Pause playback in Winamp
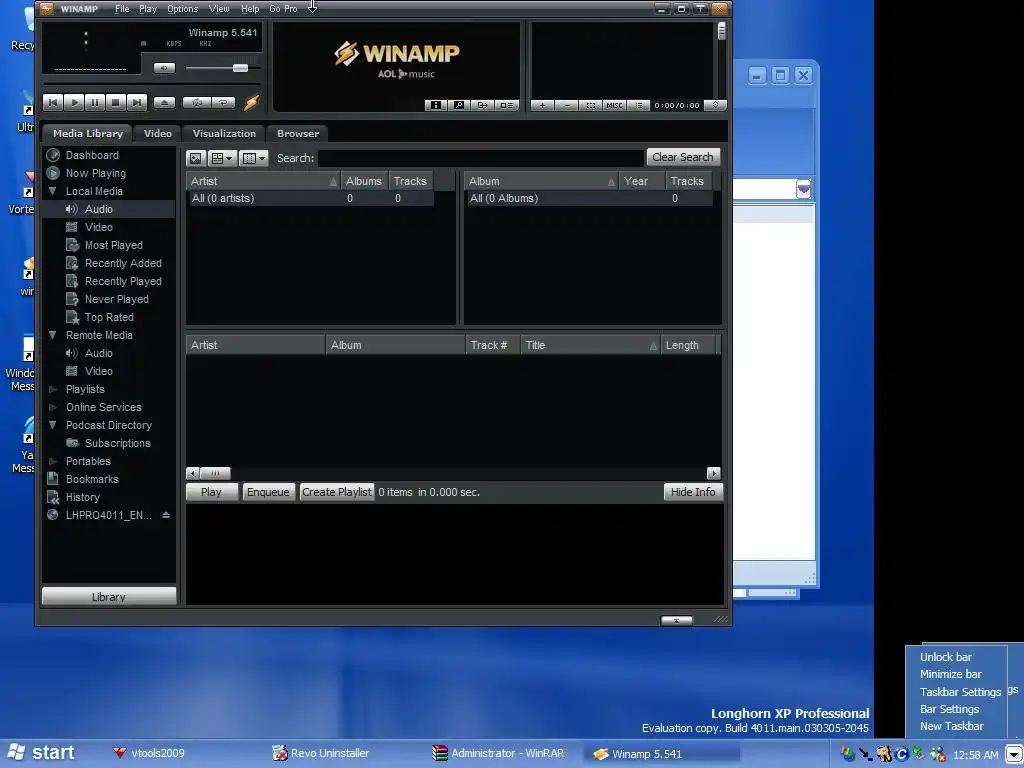 pos(95,102)
